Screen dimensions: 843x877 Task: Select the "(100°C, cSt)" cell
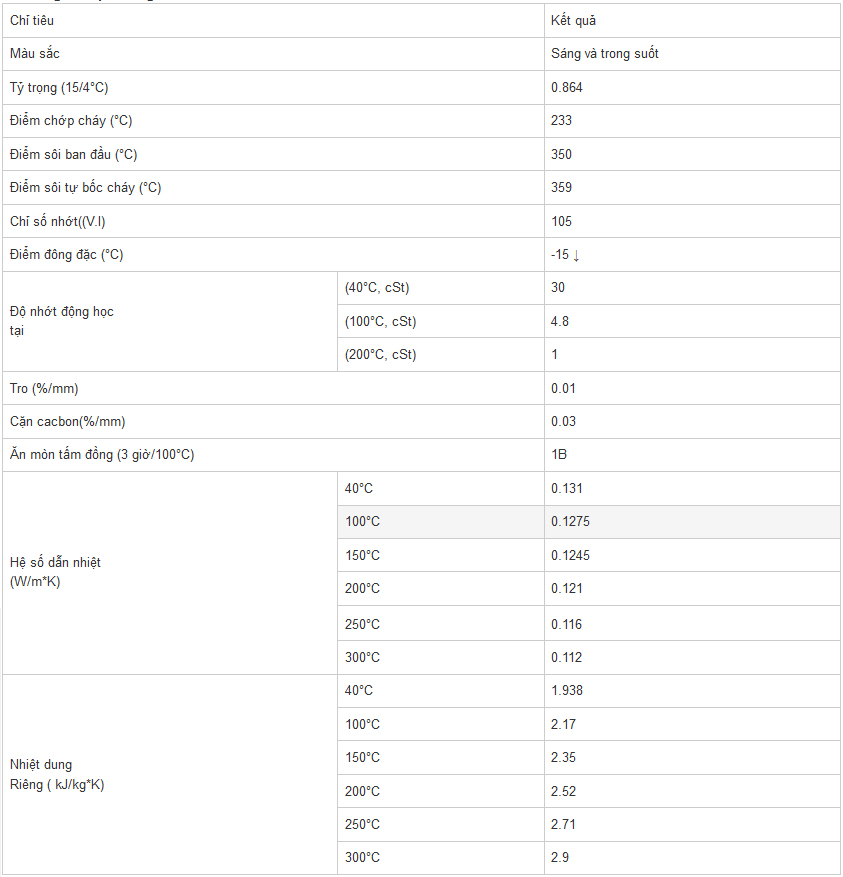380,321
